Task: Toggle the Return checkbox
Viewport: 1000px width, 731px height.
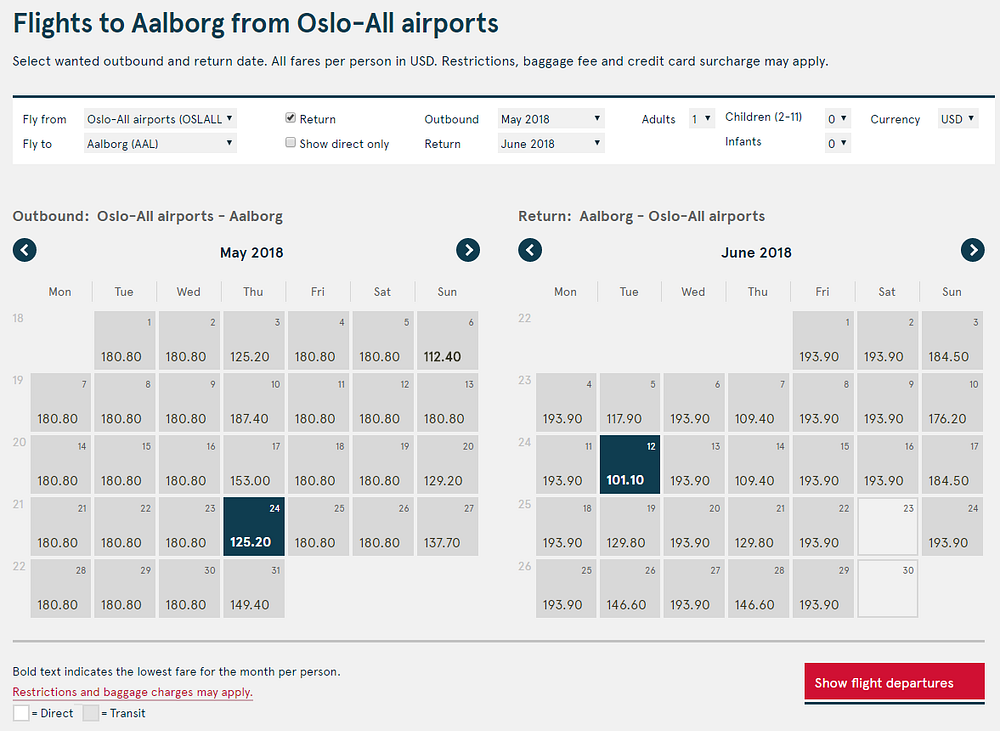Action: (x=290, y=118)
